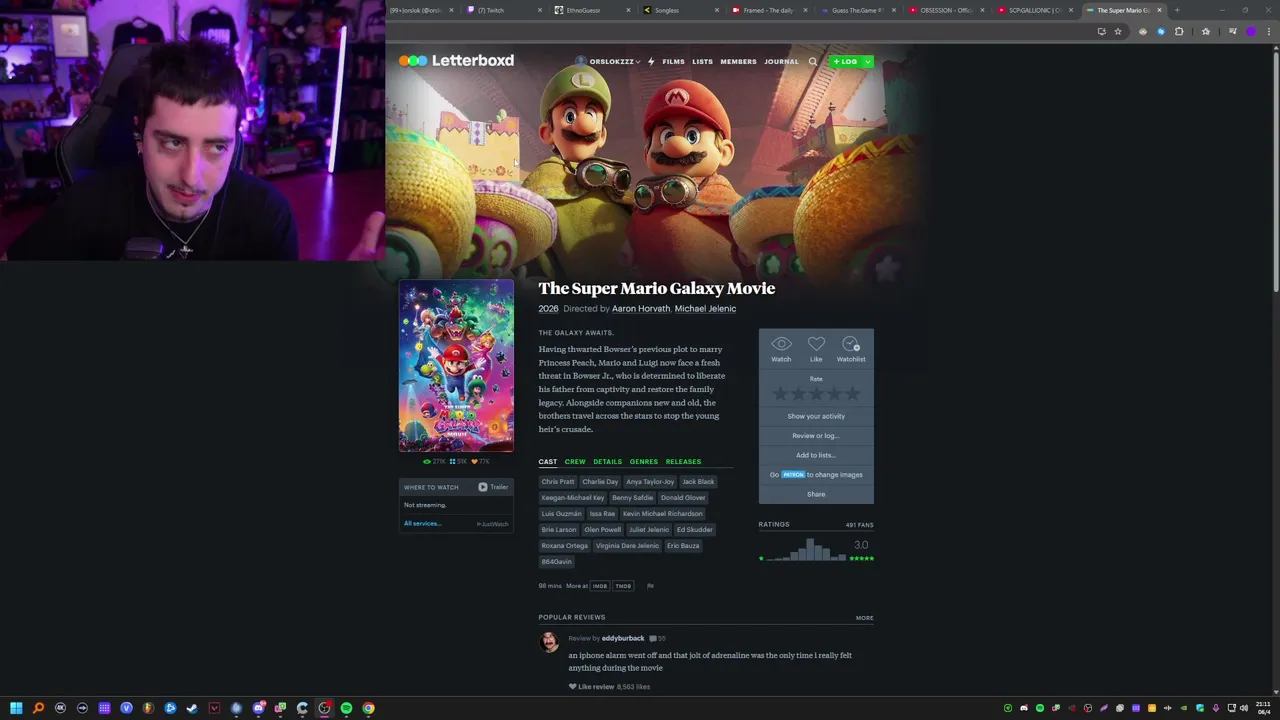Click the All services... link
Screen dimensions: 1280x720
point(422,524)
